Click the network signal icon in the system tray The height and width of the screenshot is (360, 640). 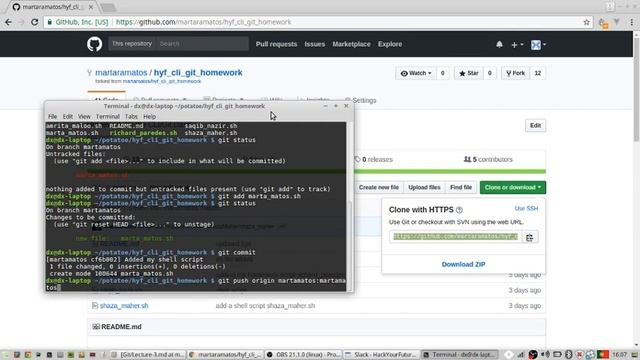click(521, 354)
